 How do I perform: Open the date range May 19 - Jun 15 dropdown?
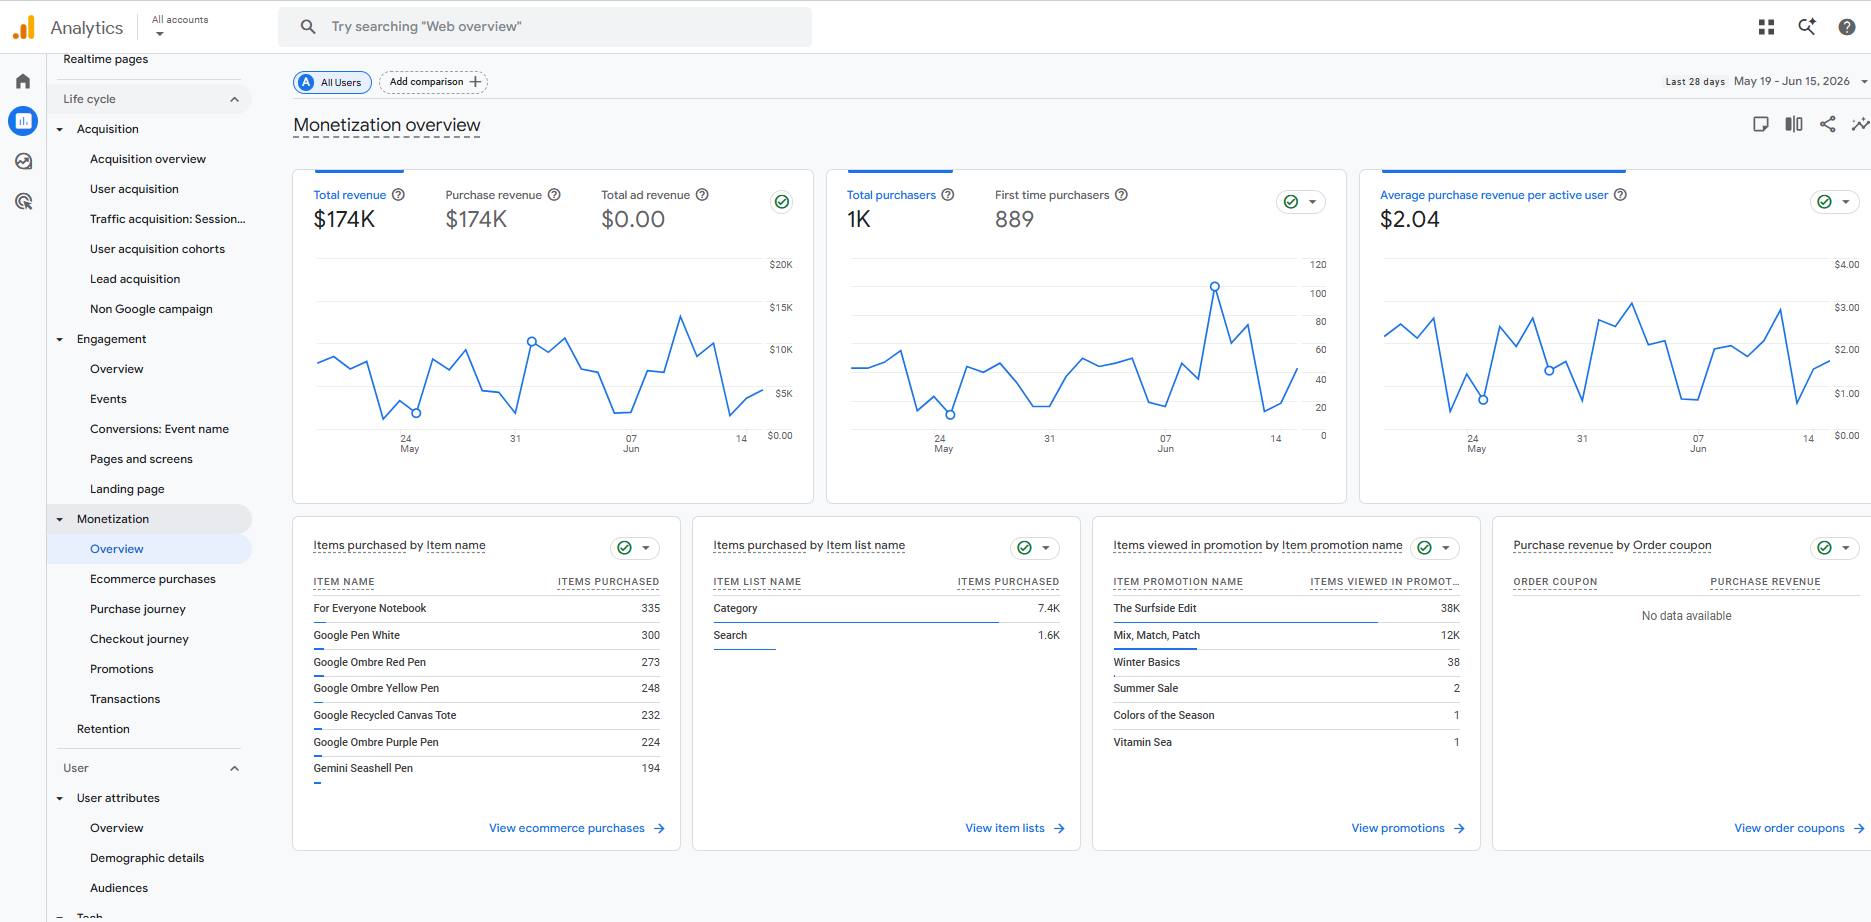pyautogui.click(x=1800, y=82)
